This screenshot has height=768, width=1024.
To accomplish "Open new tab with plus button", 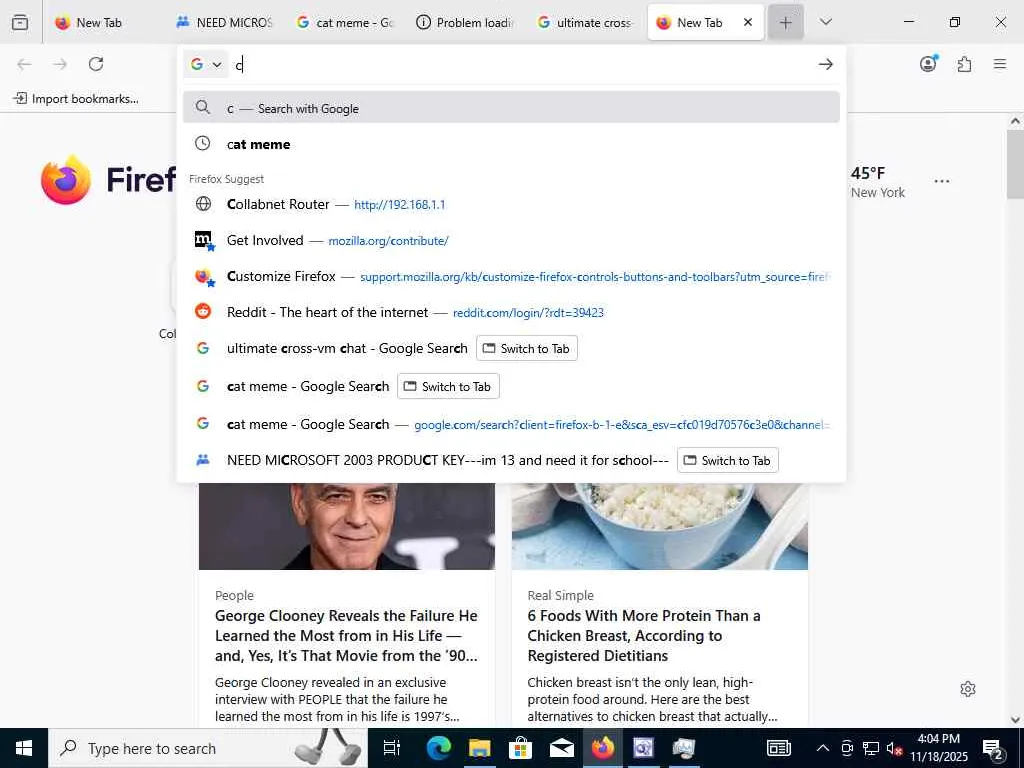I will (x=786, y=23).
